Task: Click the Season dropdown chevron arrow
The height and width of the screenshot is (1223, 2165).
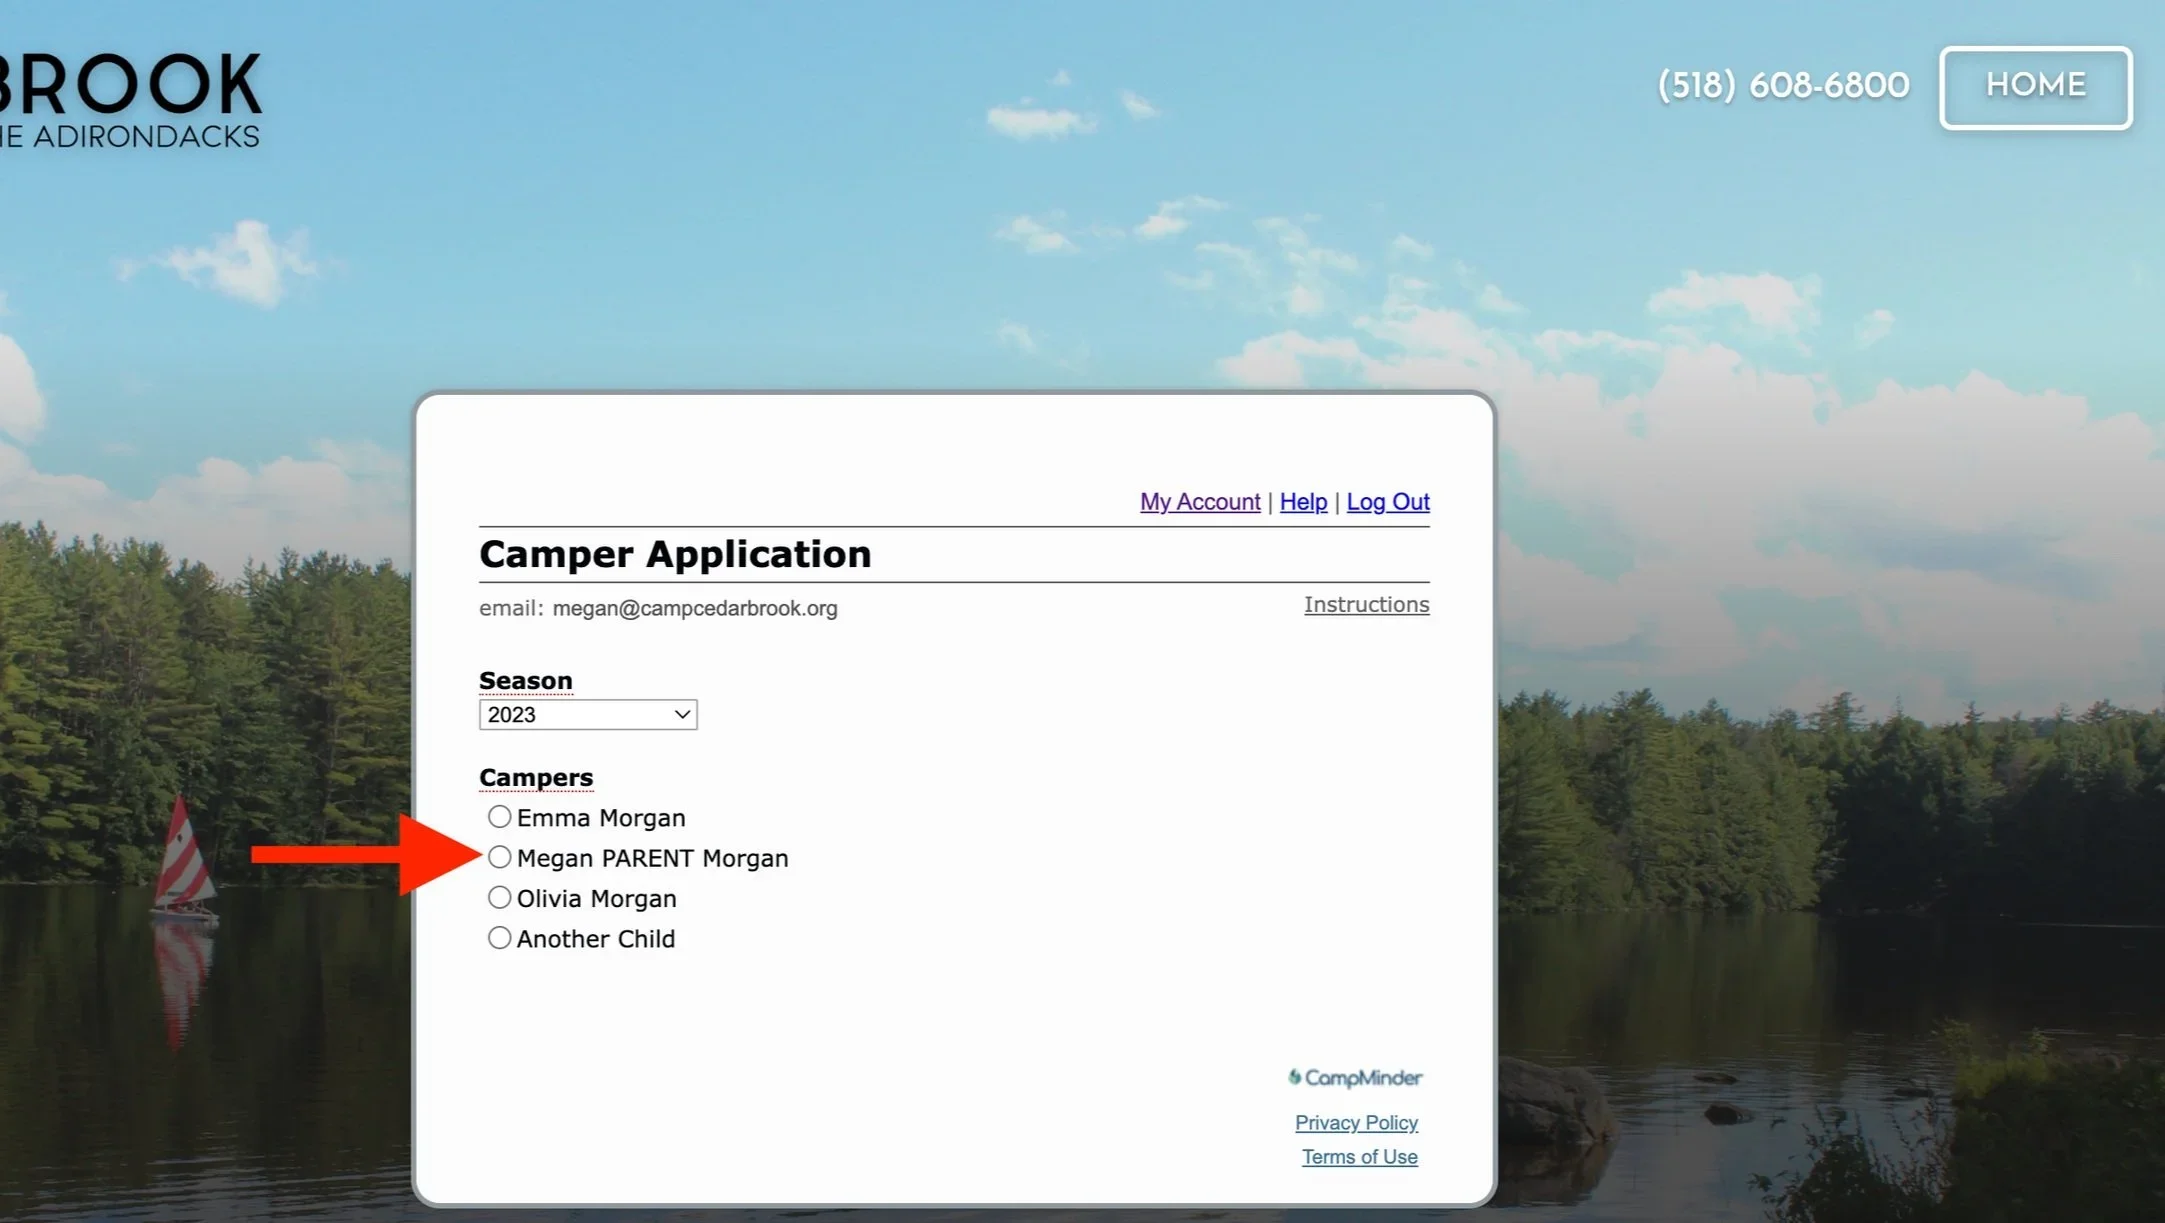Action: point(682,715)
